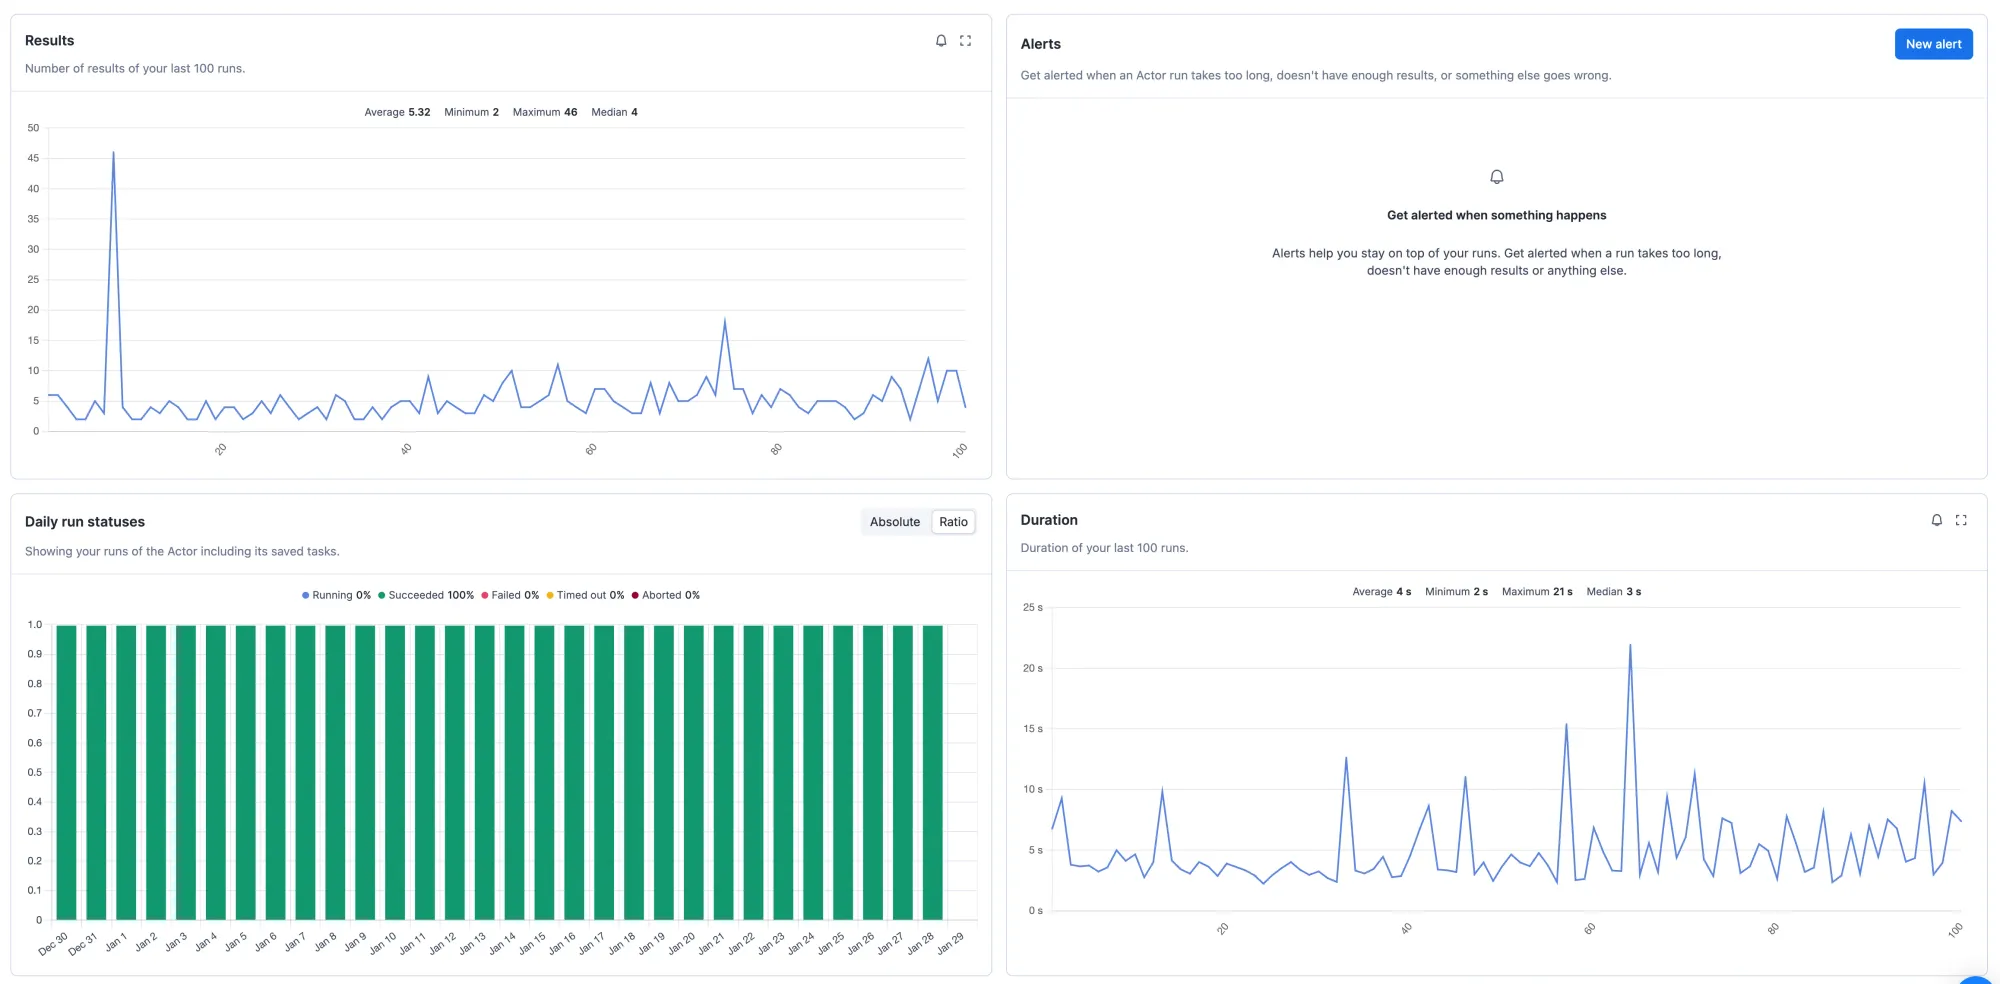Click the Succeeded 100% legend label
This screenshot has height=984, width=2000.
tap(427, 595)
